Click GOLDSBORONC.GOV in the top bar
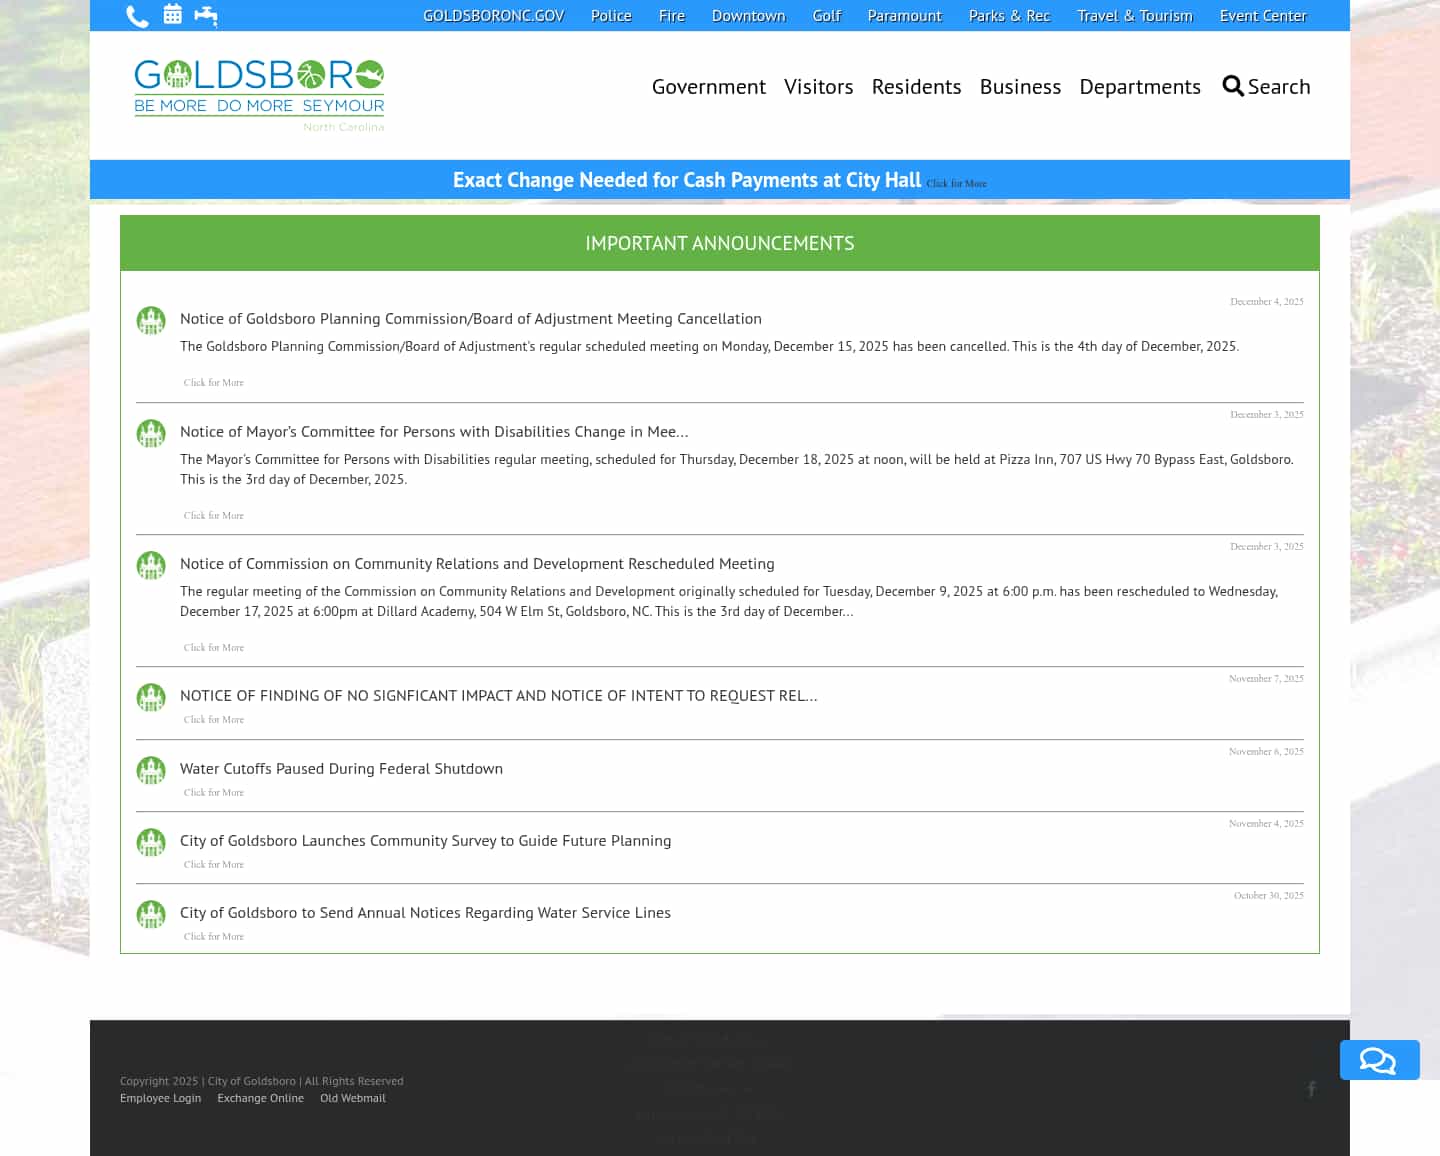This screenshot has height=1156, width=1440. click(493, 15)
